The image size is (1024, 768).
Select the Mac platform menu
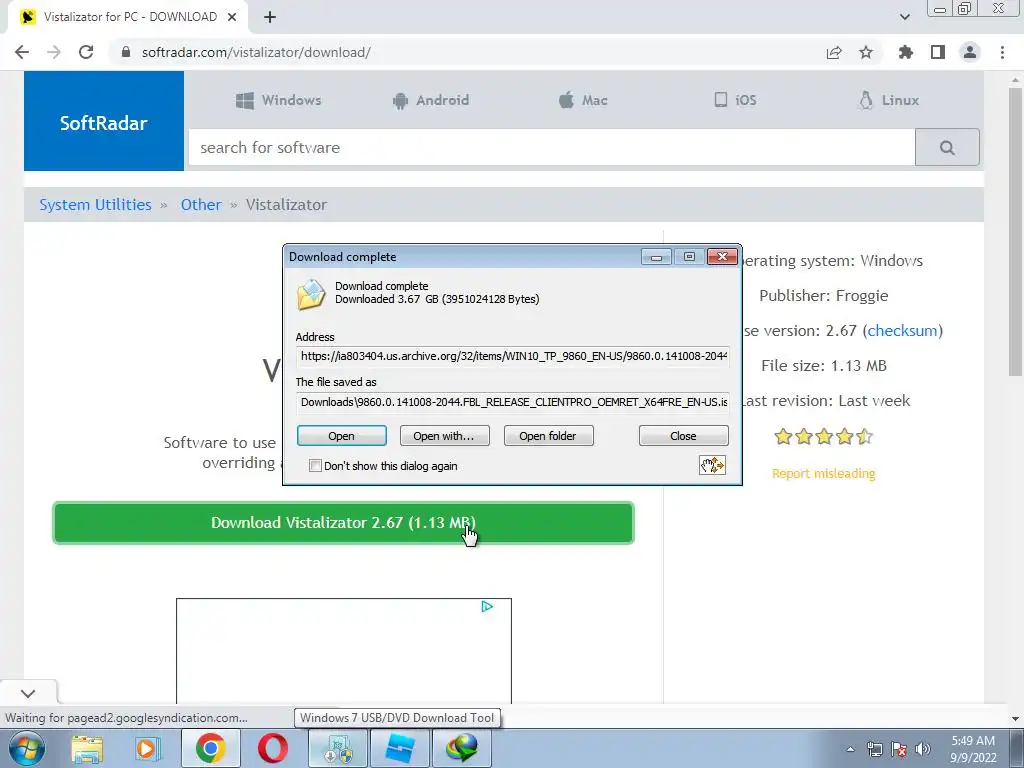tap(583, 101)
